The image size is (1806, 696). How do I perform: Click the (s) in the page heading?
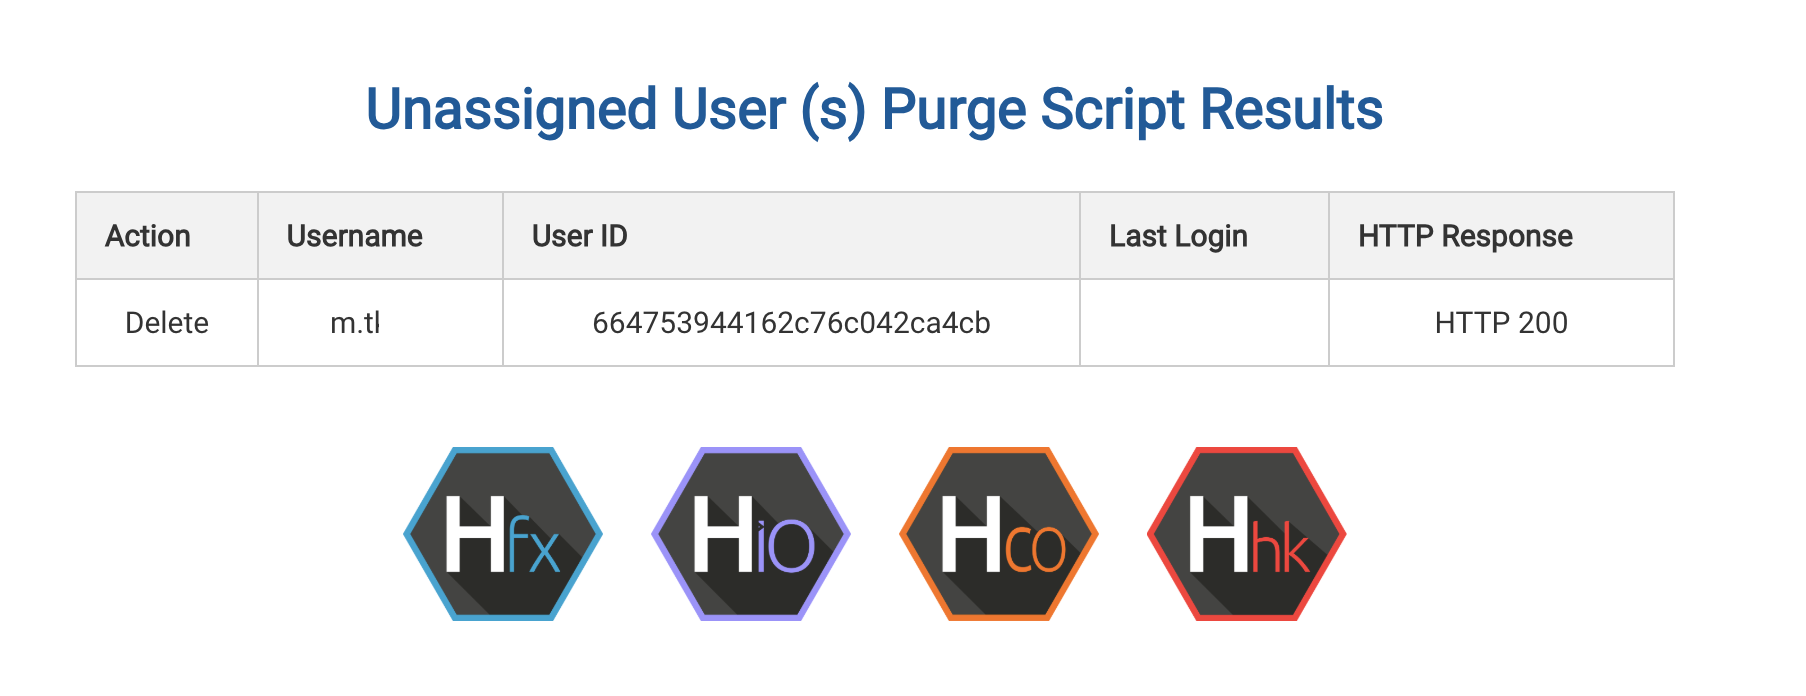pos(832,109)
